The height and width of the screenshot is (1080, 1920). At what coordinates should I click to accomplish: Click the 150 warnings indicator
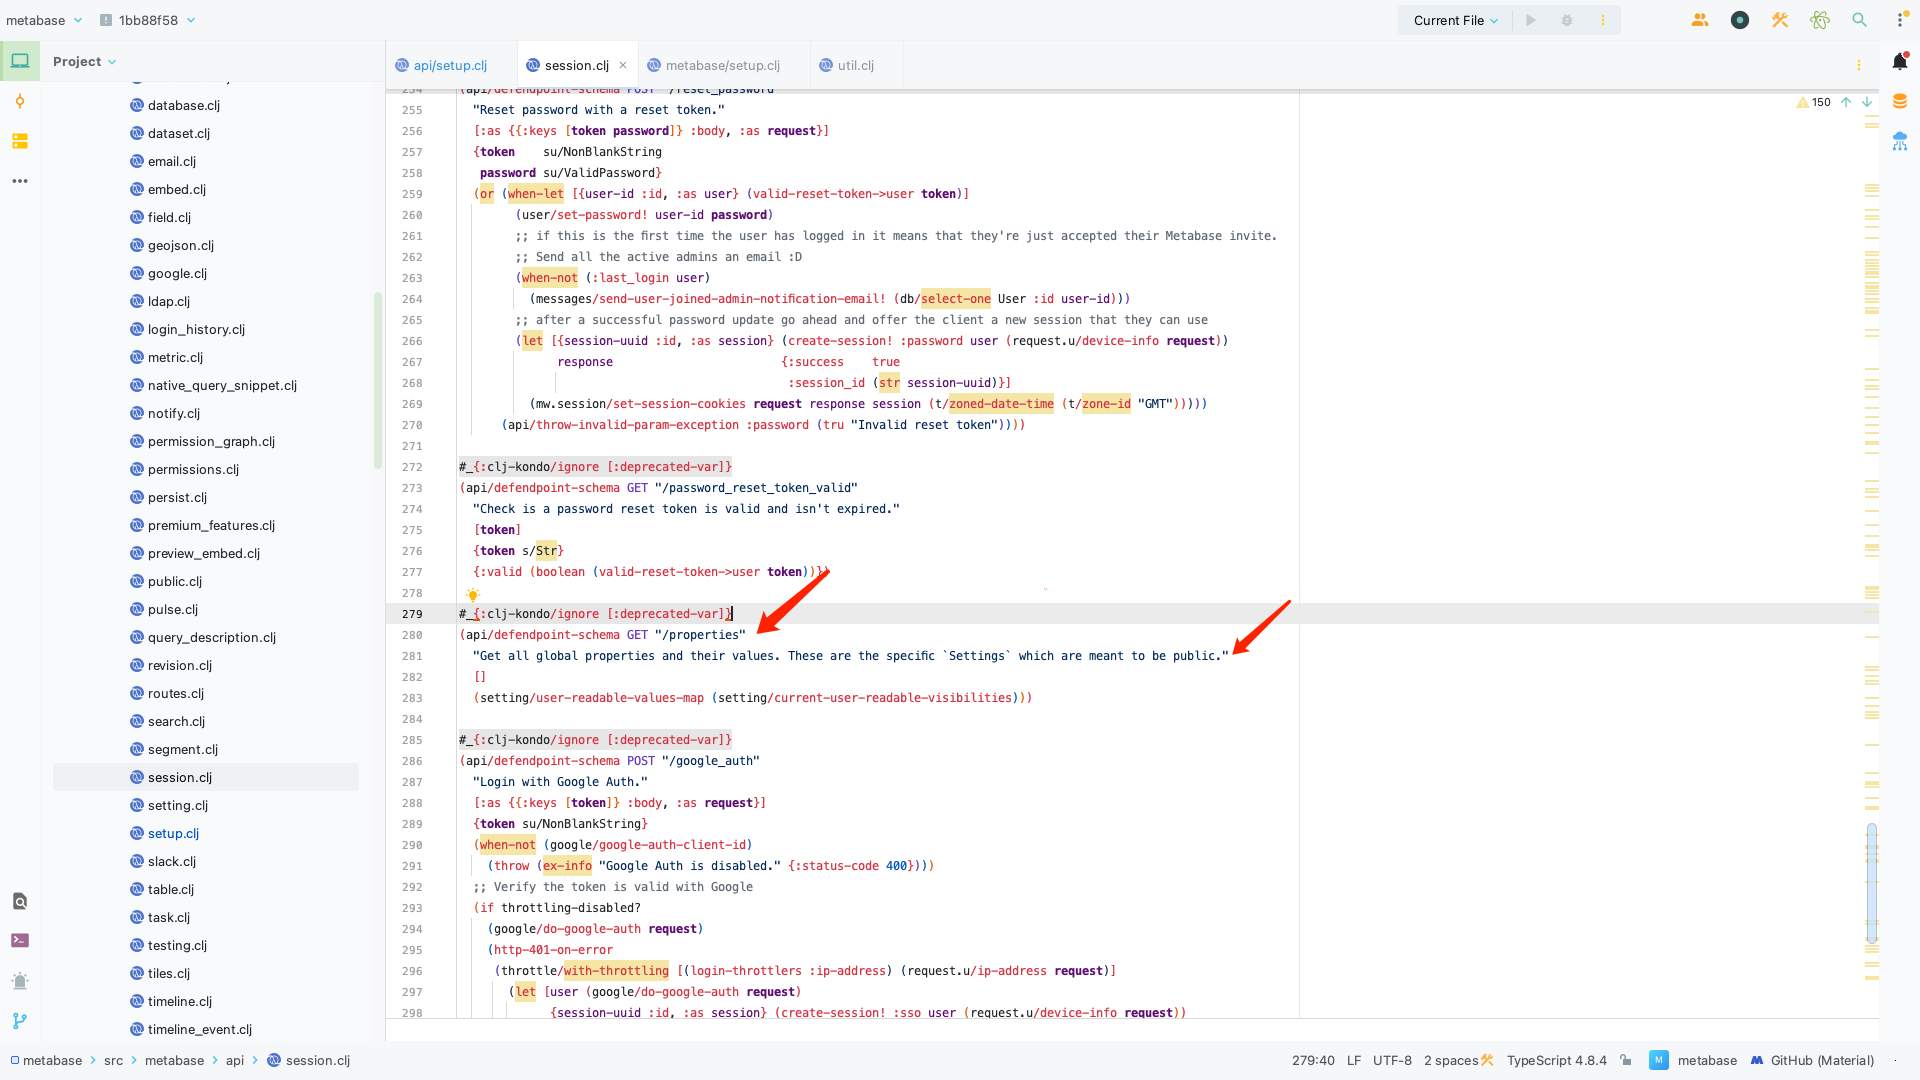click(1814, 102)
